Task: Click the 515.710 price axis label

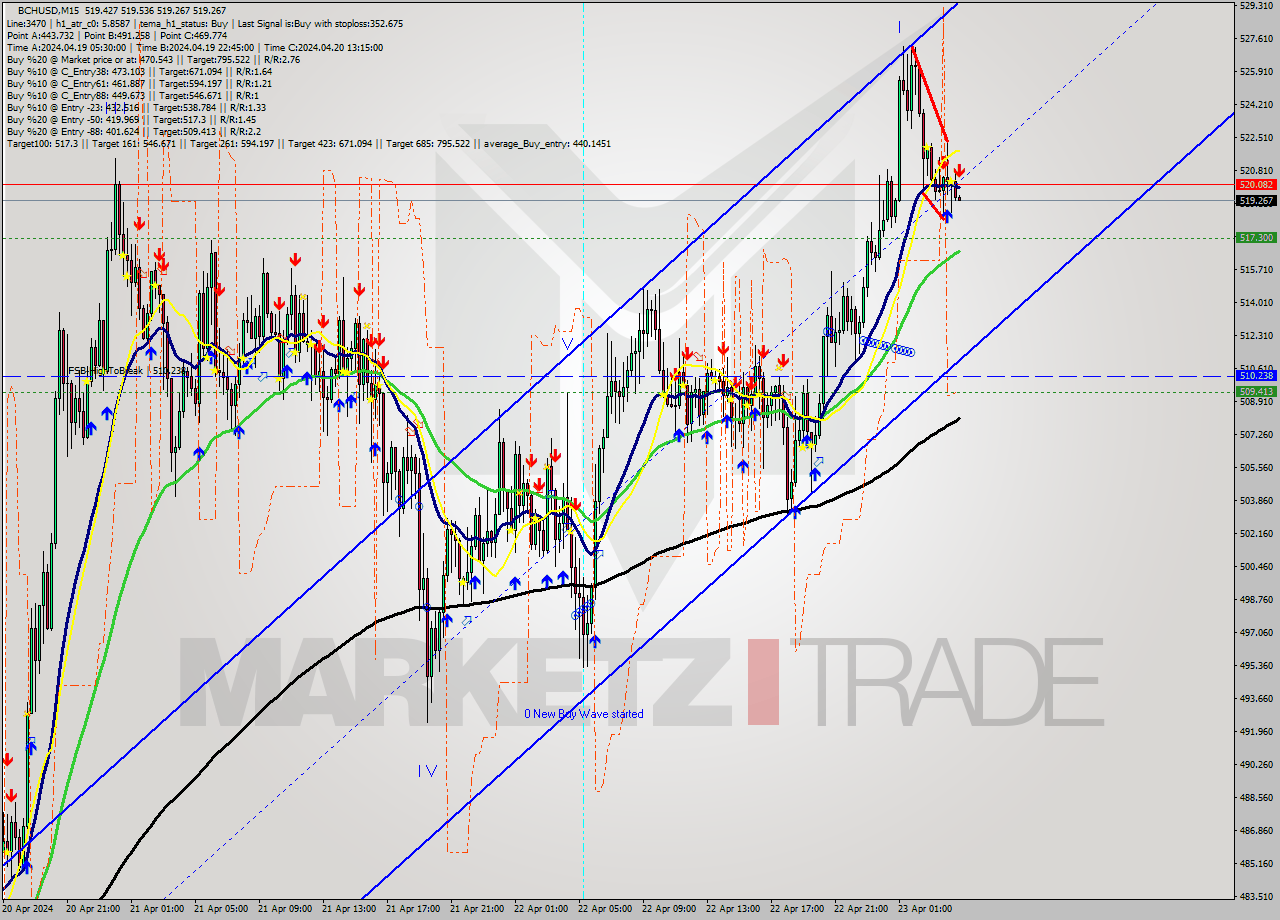Action: click(x=1256, y=269)
